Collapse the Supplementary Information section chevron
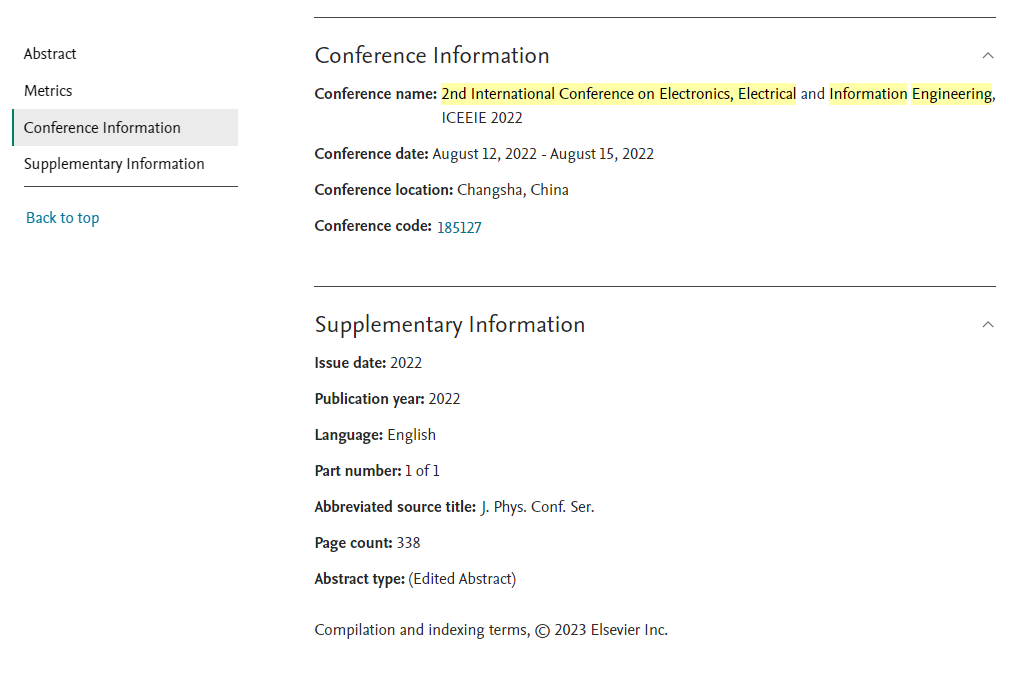 pos(987,324)
